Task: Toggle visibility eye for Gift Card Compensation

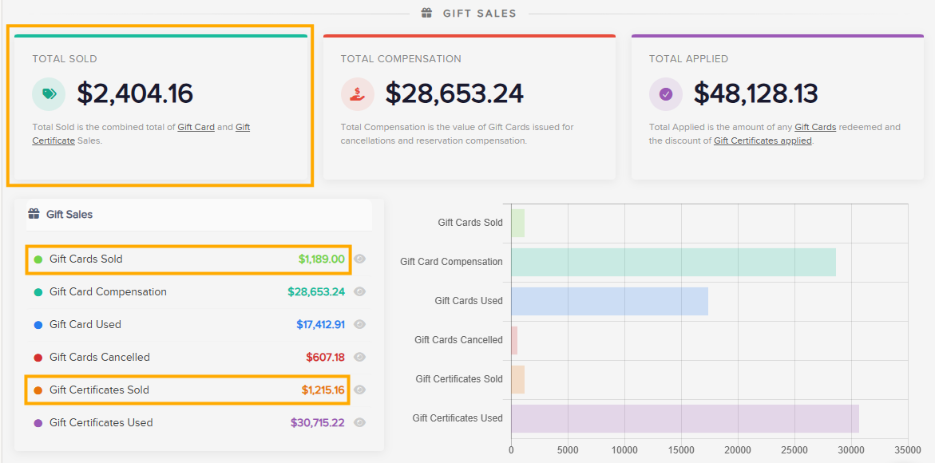Action: pos(359,292)
